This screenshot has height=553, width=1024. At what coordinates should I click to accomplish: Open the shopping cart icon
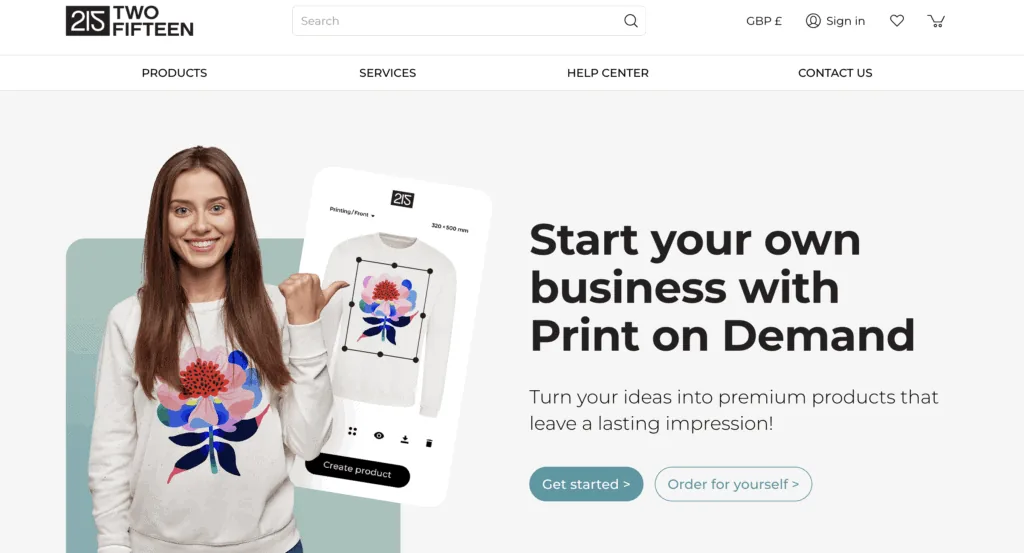point(936,21)
